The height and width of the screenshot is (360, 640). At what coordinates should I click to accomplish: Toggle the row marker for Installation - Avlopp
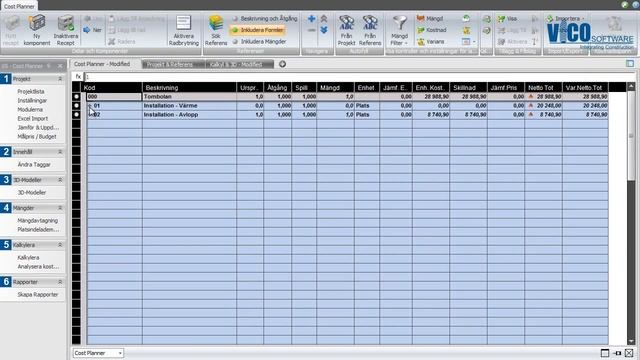click(76, 115)
